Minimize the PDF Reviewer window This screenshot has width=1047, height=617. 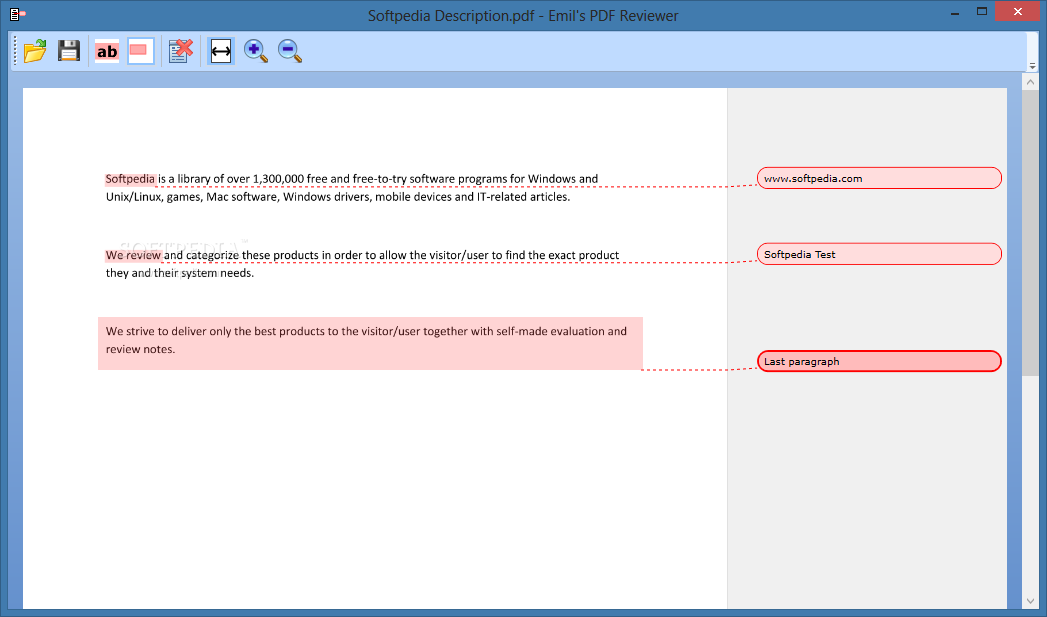(955, 12)
